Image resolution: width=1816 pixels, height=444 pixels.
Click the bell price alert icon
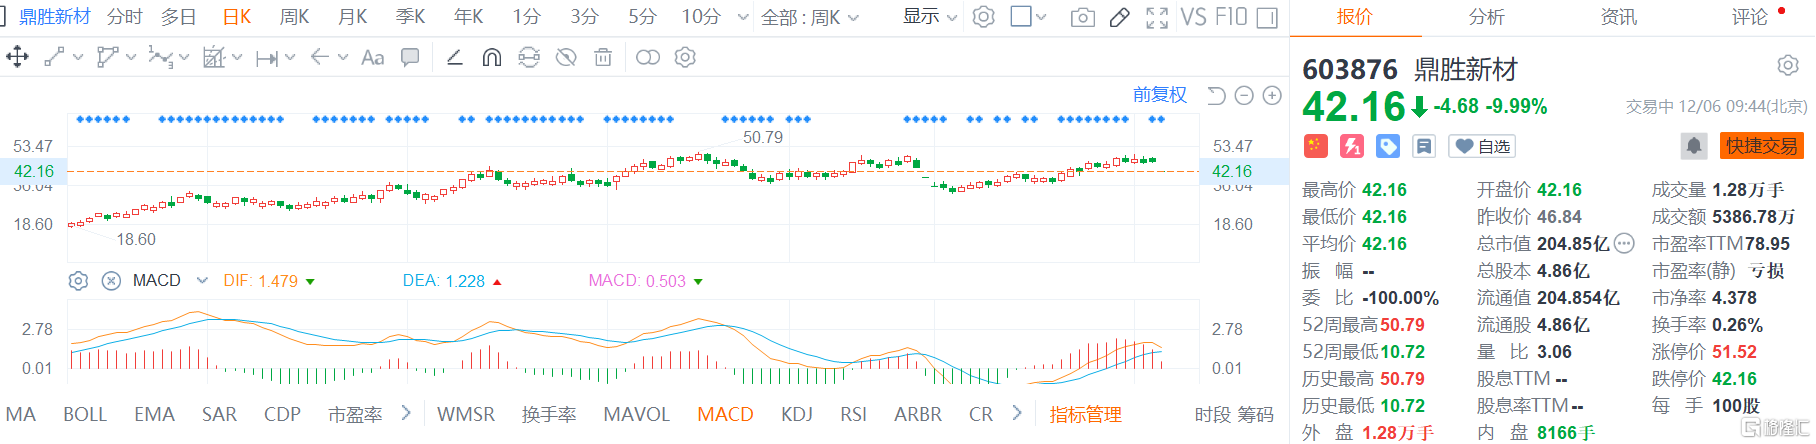click(x=1693, y=146)
